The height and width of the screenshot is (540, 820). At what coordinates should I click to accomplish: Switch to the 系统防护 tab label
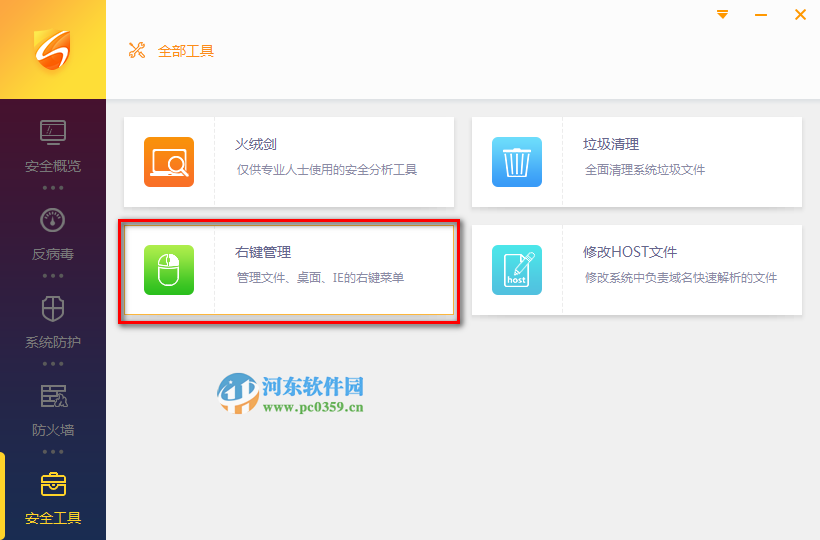pyautogui.click(x=53, y=342)
